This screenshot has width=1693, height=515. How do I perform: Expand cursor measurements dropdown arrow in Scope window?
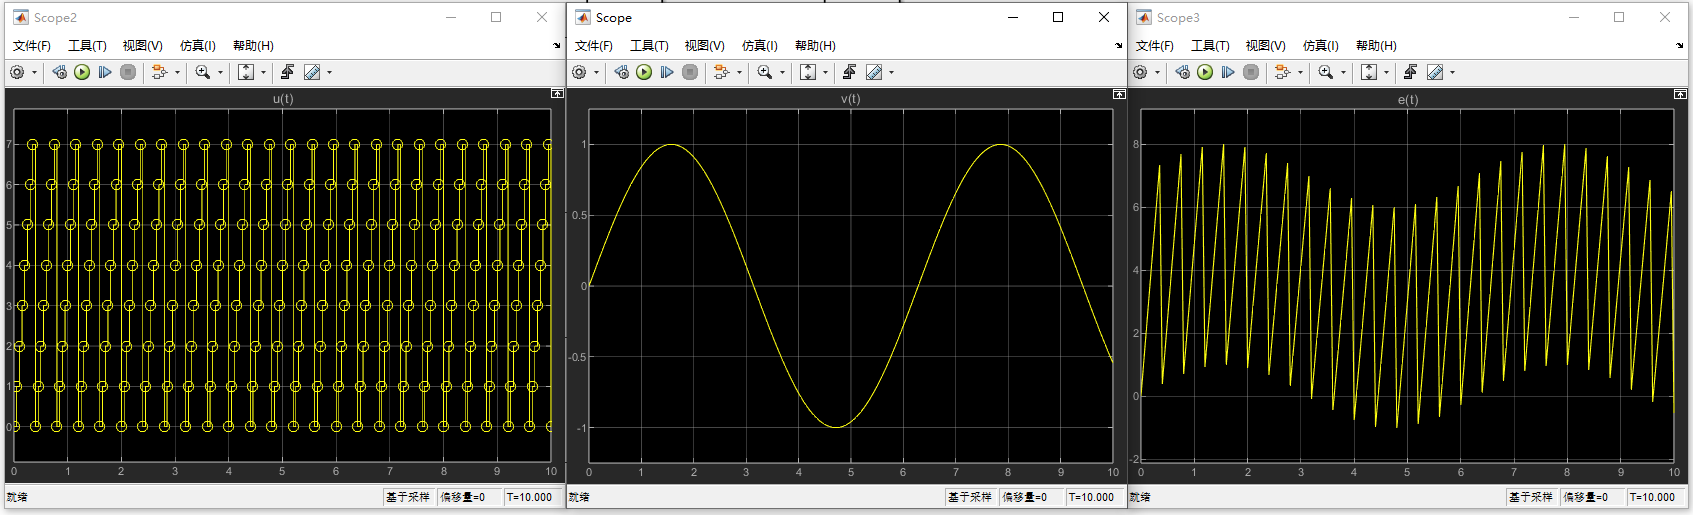click(x=892, y=72)
